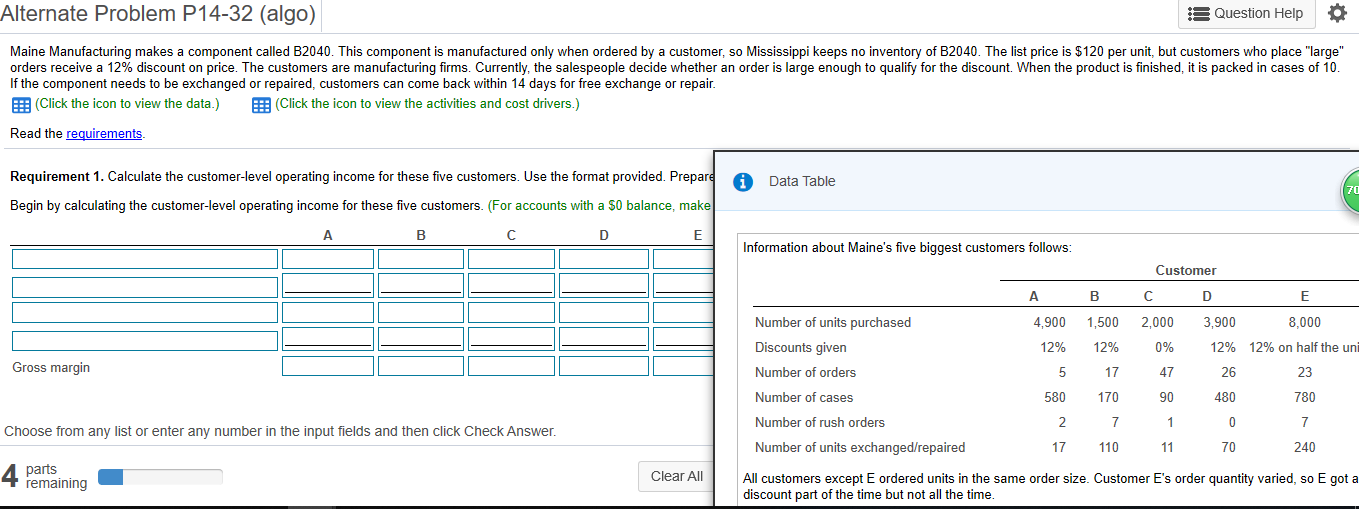This screenshot has width=1359, height=509.
Task: Click the 'Gross margin' row label
Action: click(51, 367)
